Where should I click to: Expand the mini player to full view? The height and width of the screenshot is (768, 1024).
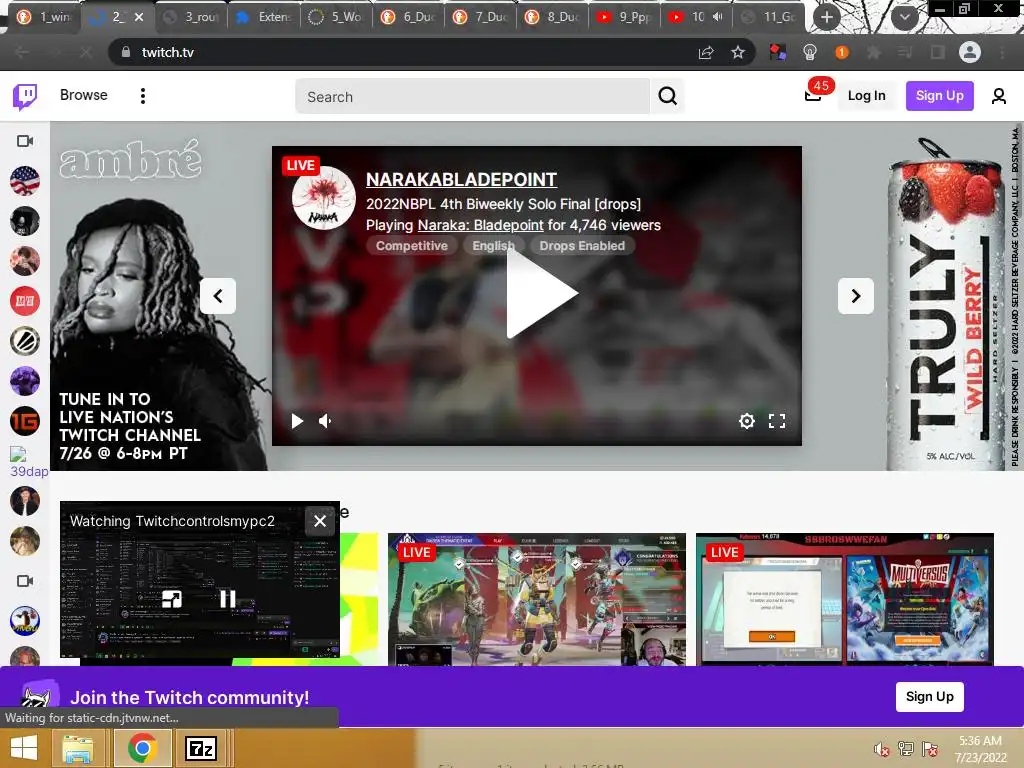[172, 599]
